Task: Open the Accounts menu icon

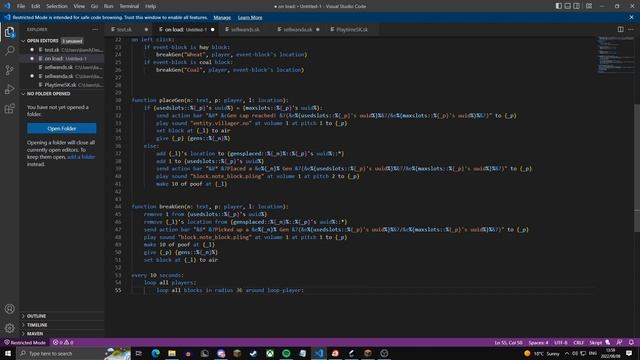Action: click(x=9, y=309)
